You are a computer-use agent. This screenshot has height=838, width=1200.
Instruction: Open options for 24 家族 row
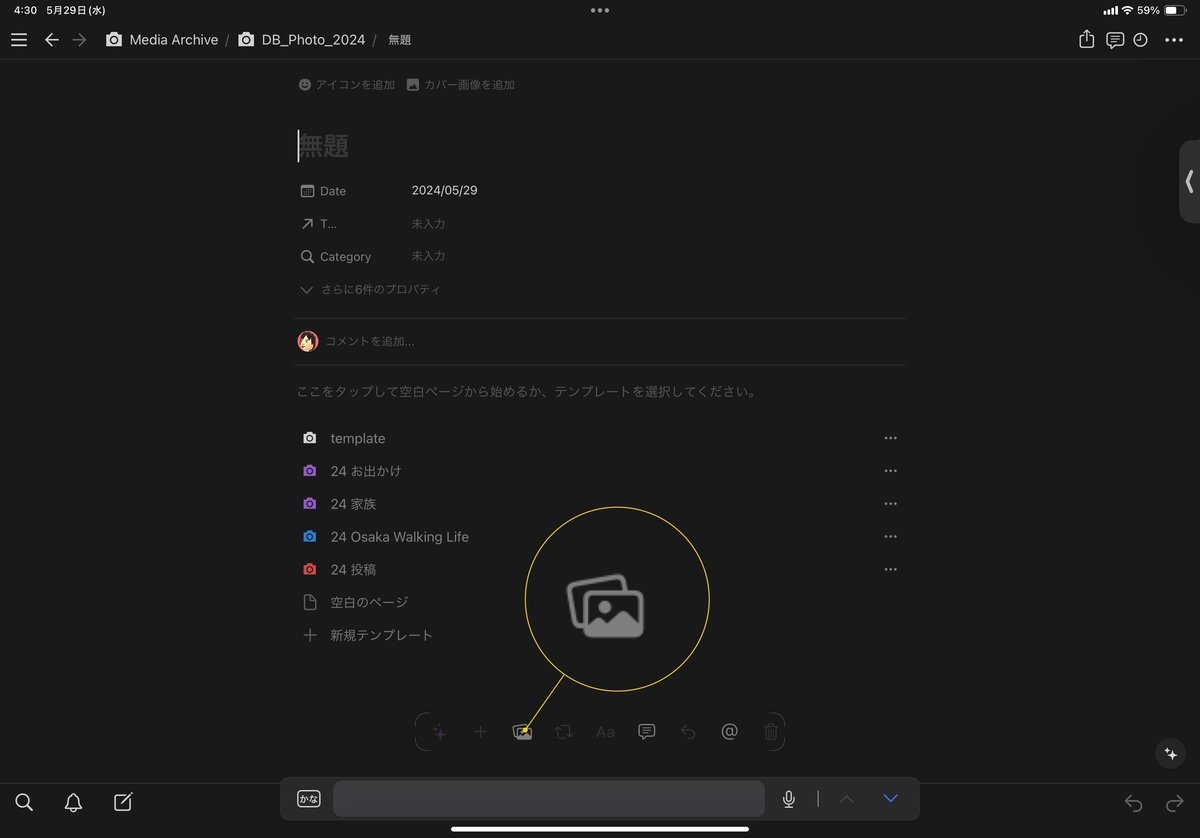click(x=890, y=504)
